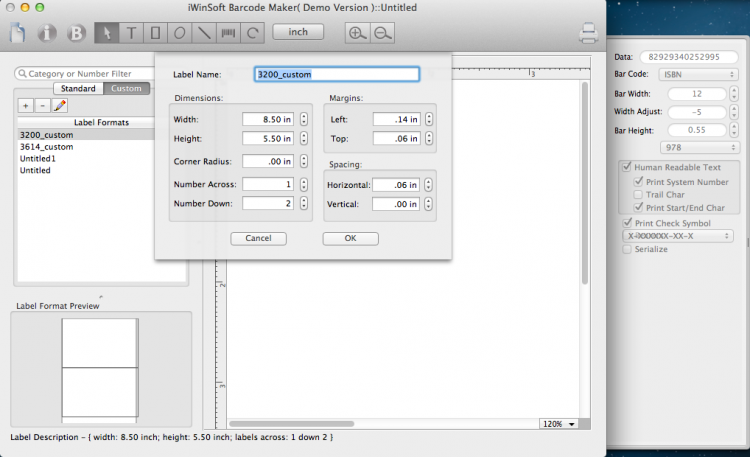This screenshot has width=750, height=457.
Task: Select Untitled label format row
Action: click(x=86, y=170)
